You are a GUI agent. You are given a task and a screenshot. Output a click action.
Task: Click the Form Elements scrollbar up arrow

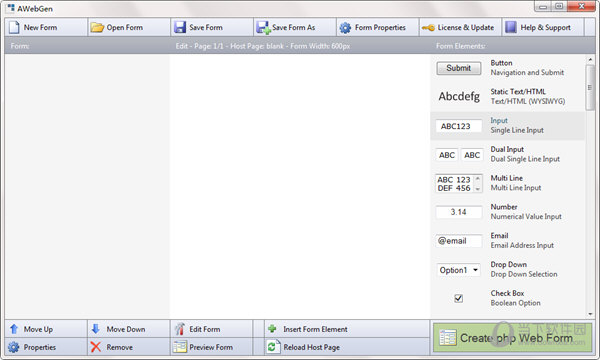click(x=590, y=59)
